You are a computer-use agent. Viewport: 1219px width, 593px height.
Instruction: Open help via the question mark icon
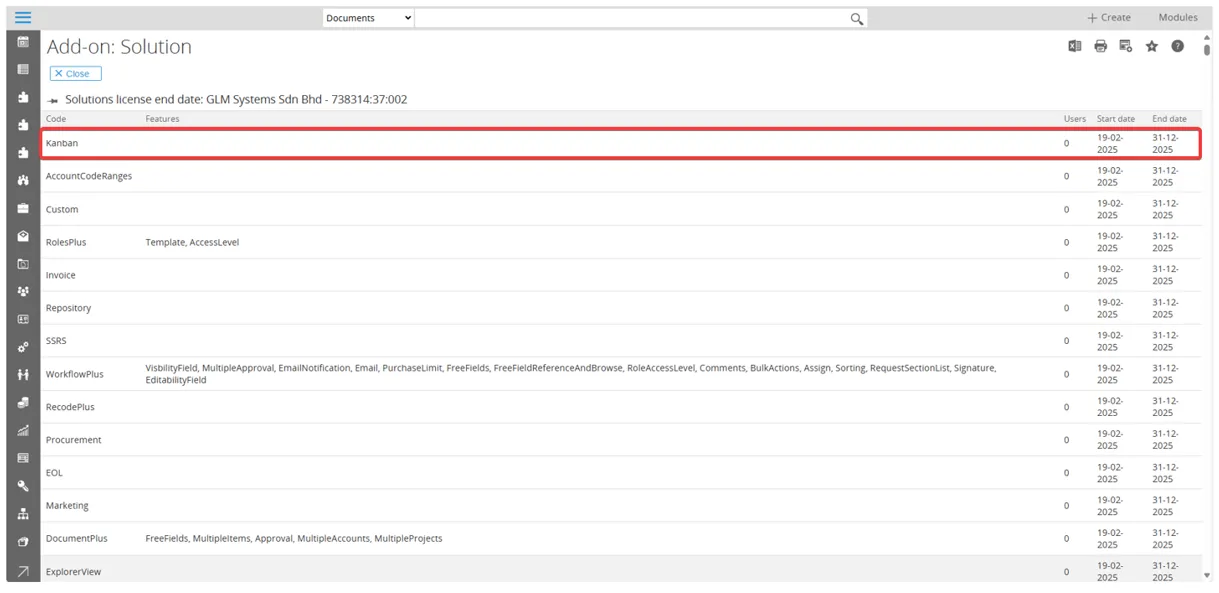point(1177,46)
